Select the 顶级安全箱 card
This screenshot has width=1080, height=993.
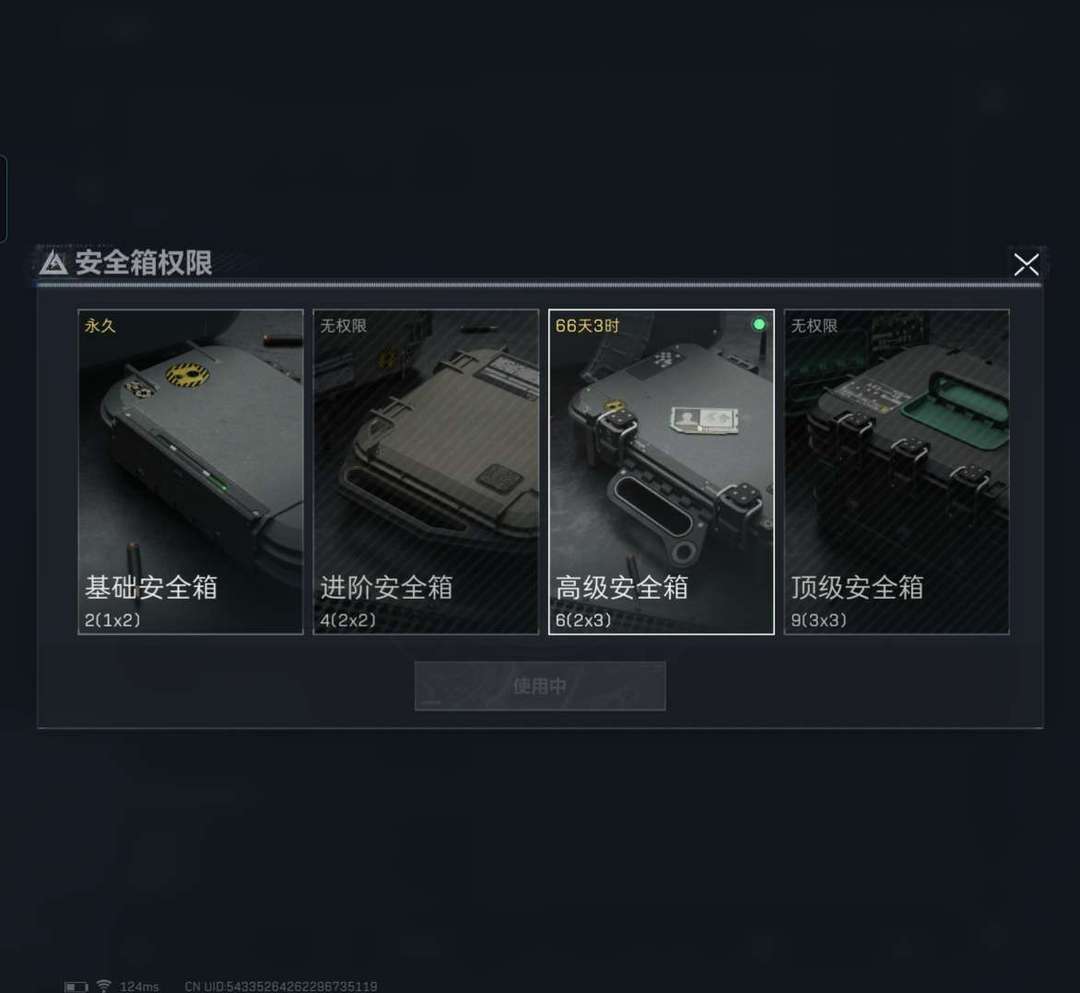pos(897,472)
